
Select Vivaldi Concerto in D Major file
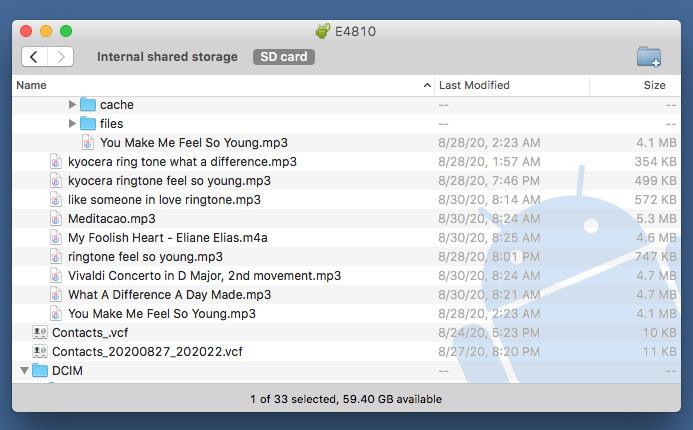click(x=204, y=276)
